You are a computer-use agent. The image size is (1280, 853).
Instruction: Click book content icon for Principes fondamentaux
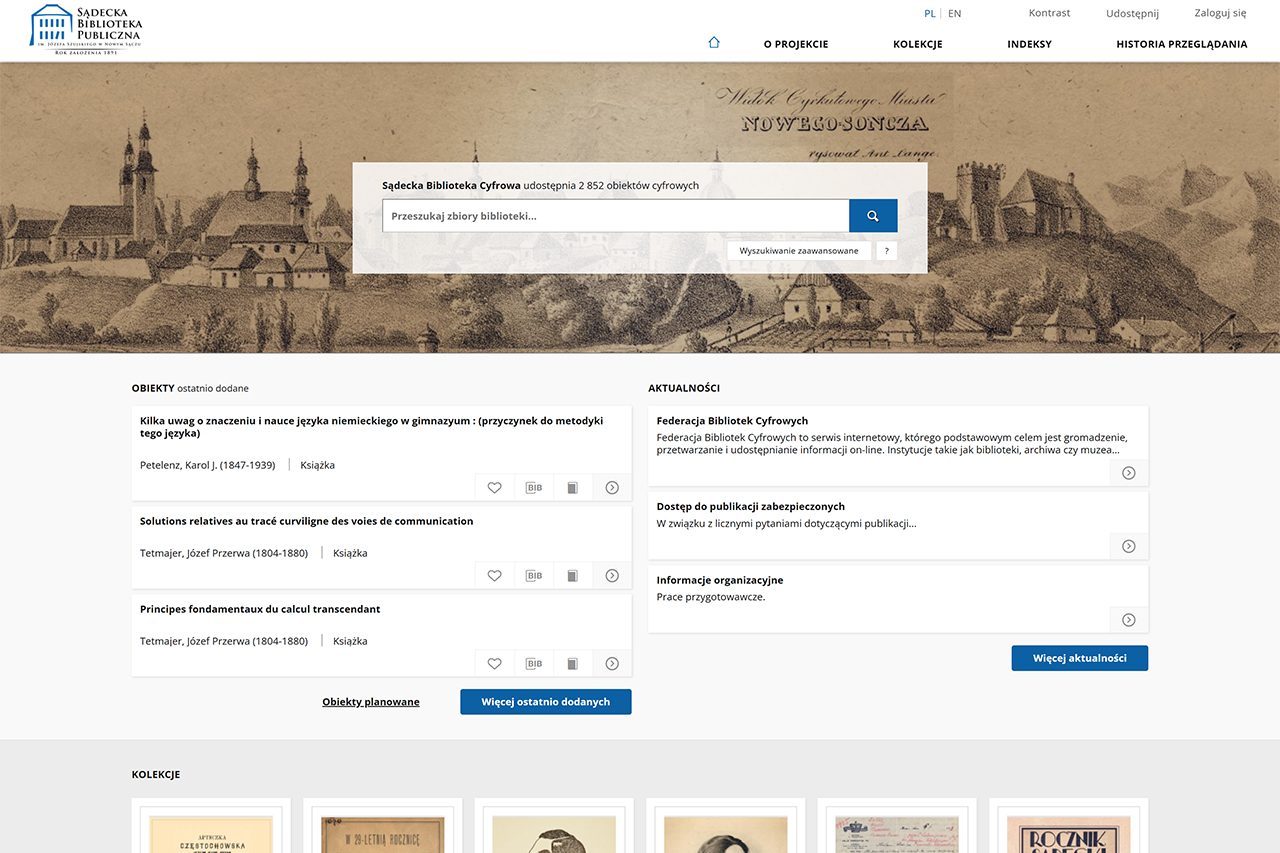point(573,664)
